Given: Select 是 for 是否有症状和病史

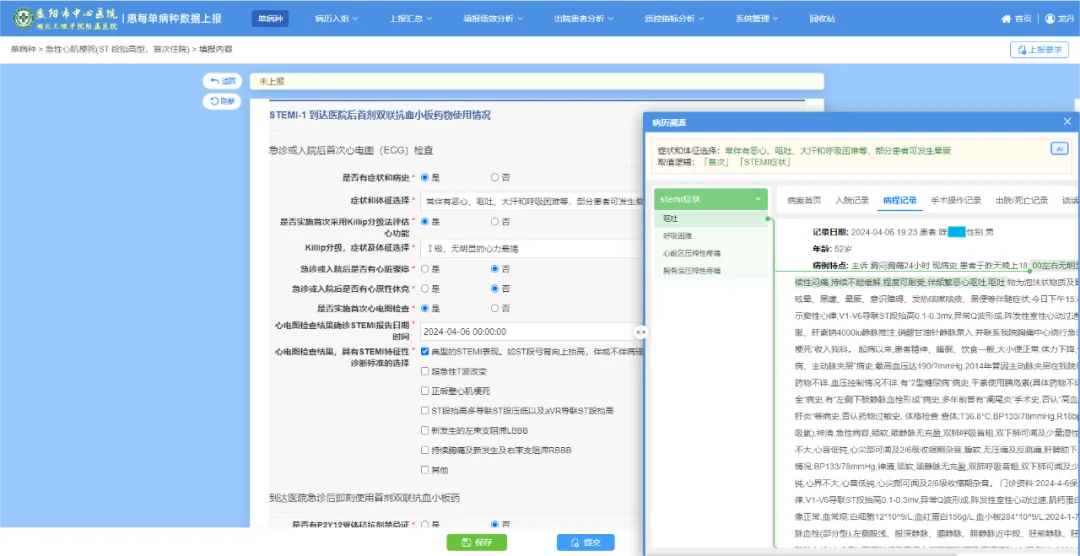Looking at the screenshot, I should point(425,177).
